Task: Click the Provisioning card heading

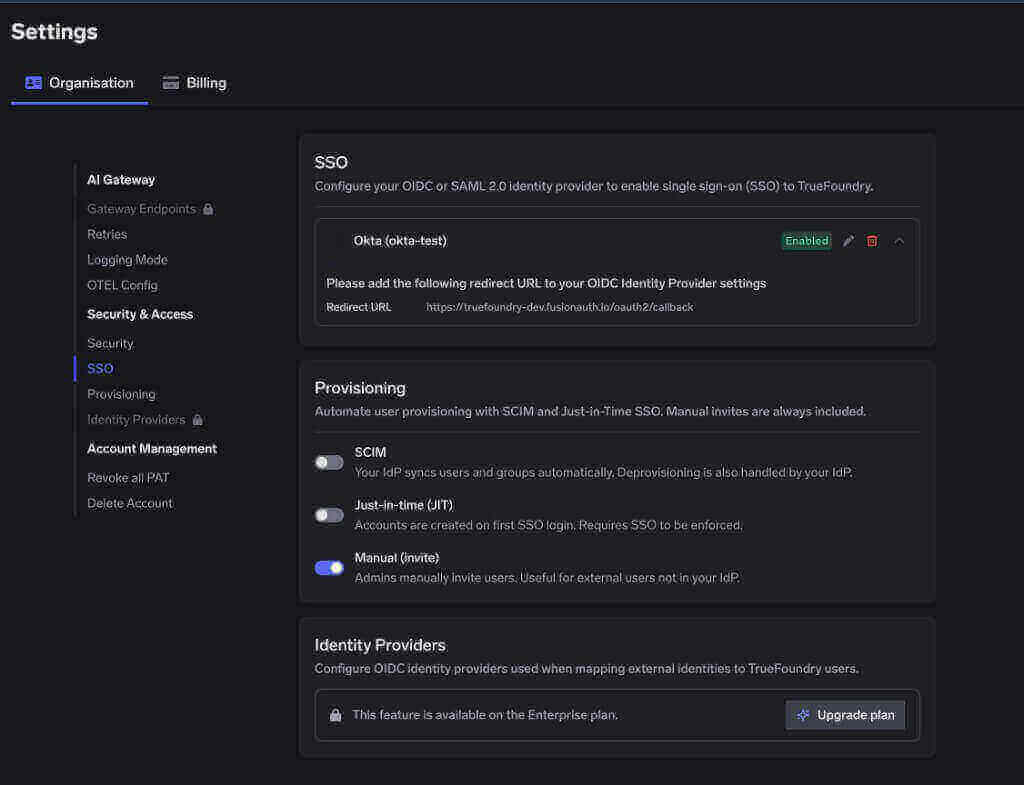Action: pos(360,388)
